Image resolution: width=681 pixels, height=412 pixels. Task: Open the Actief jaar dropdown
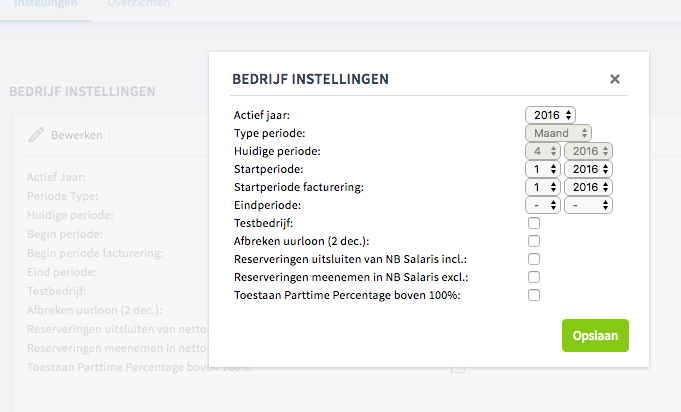coord(550,115)
